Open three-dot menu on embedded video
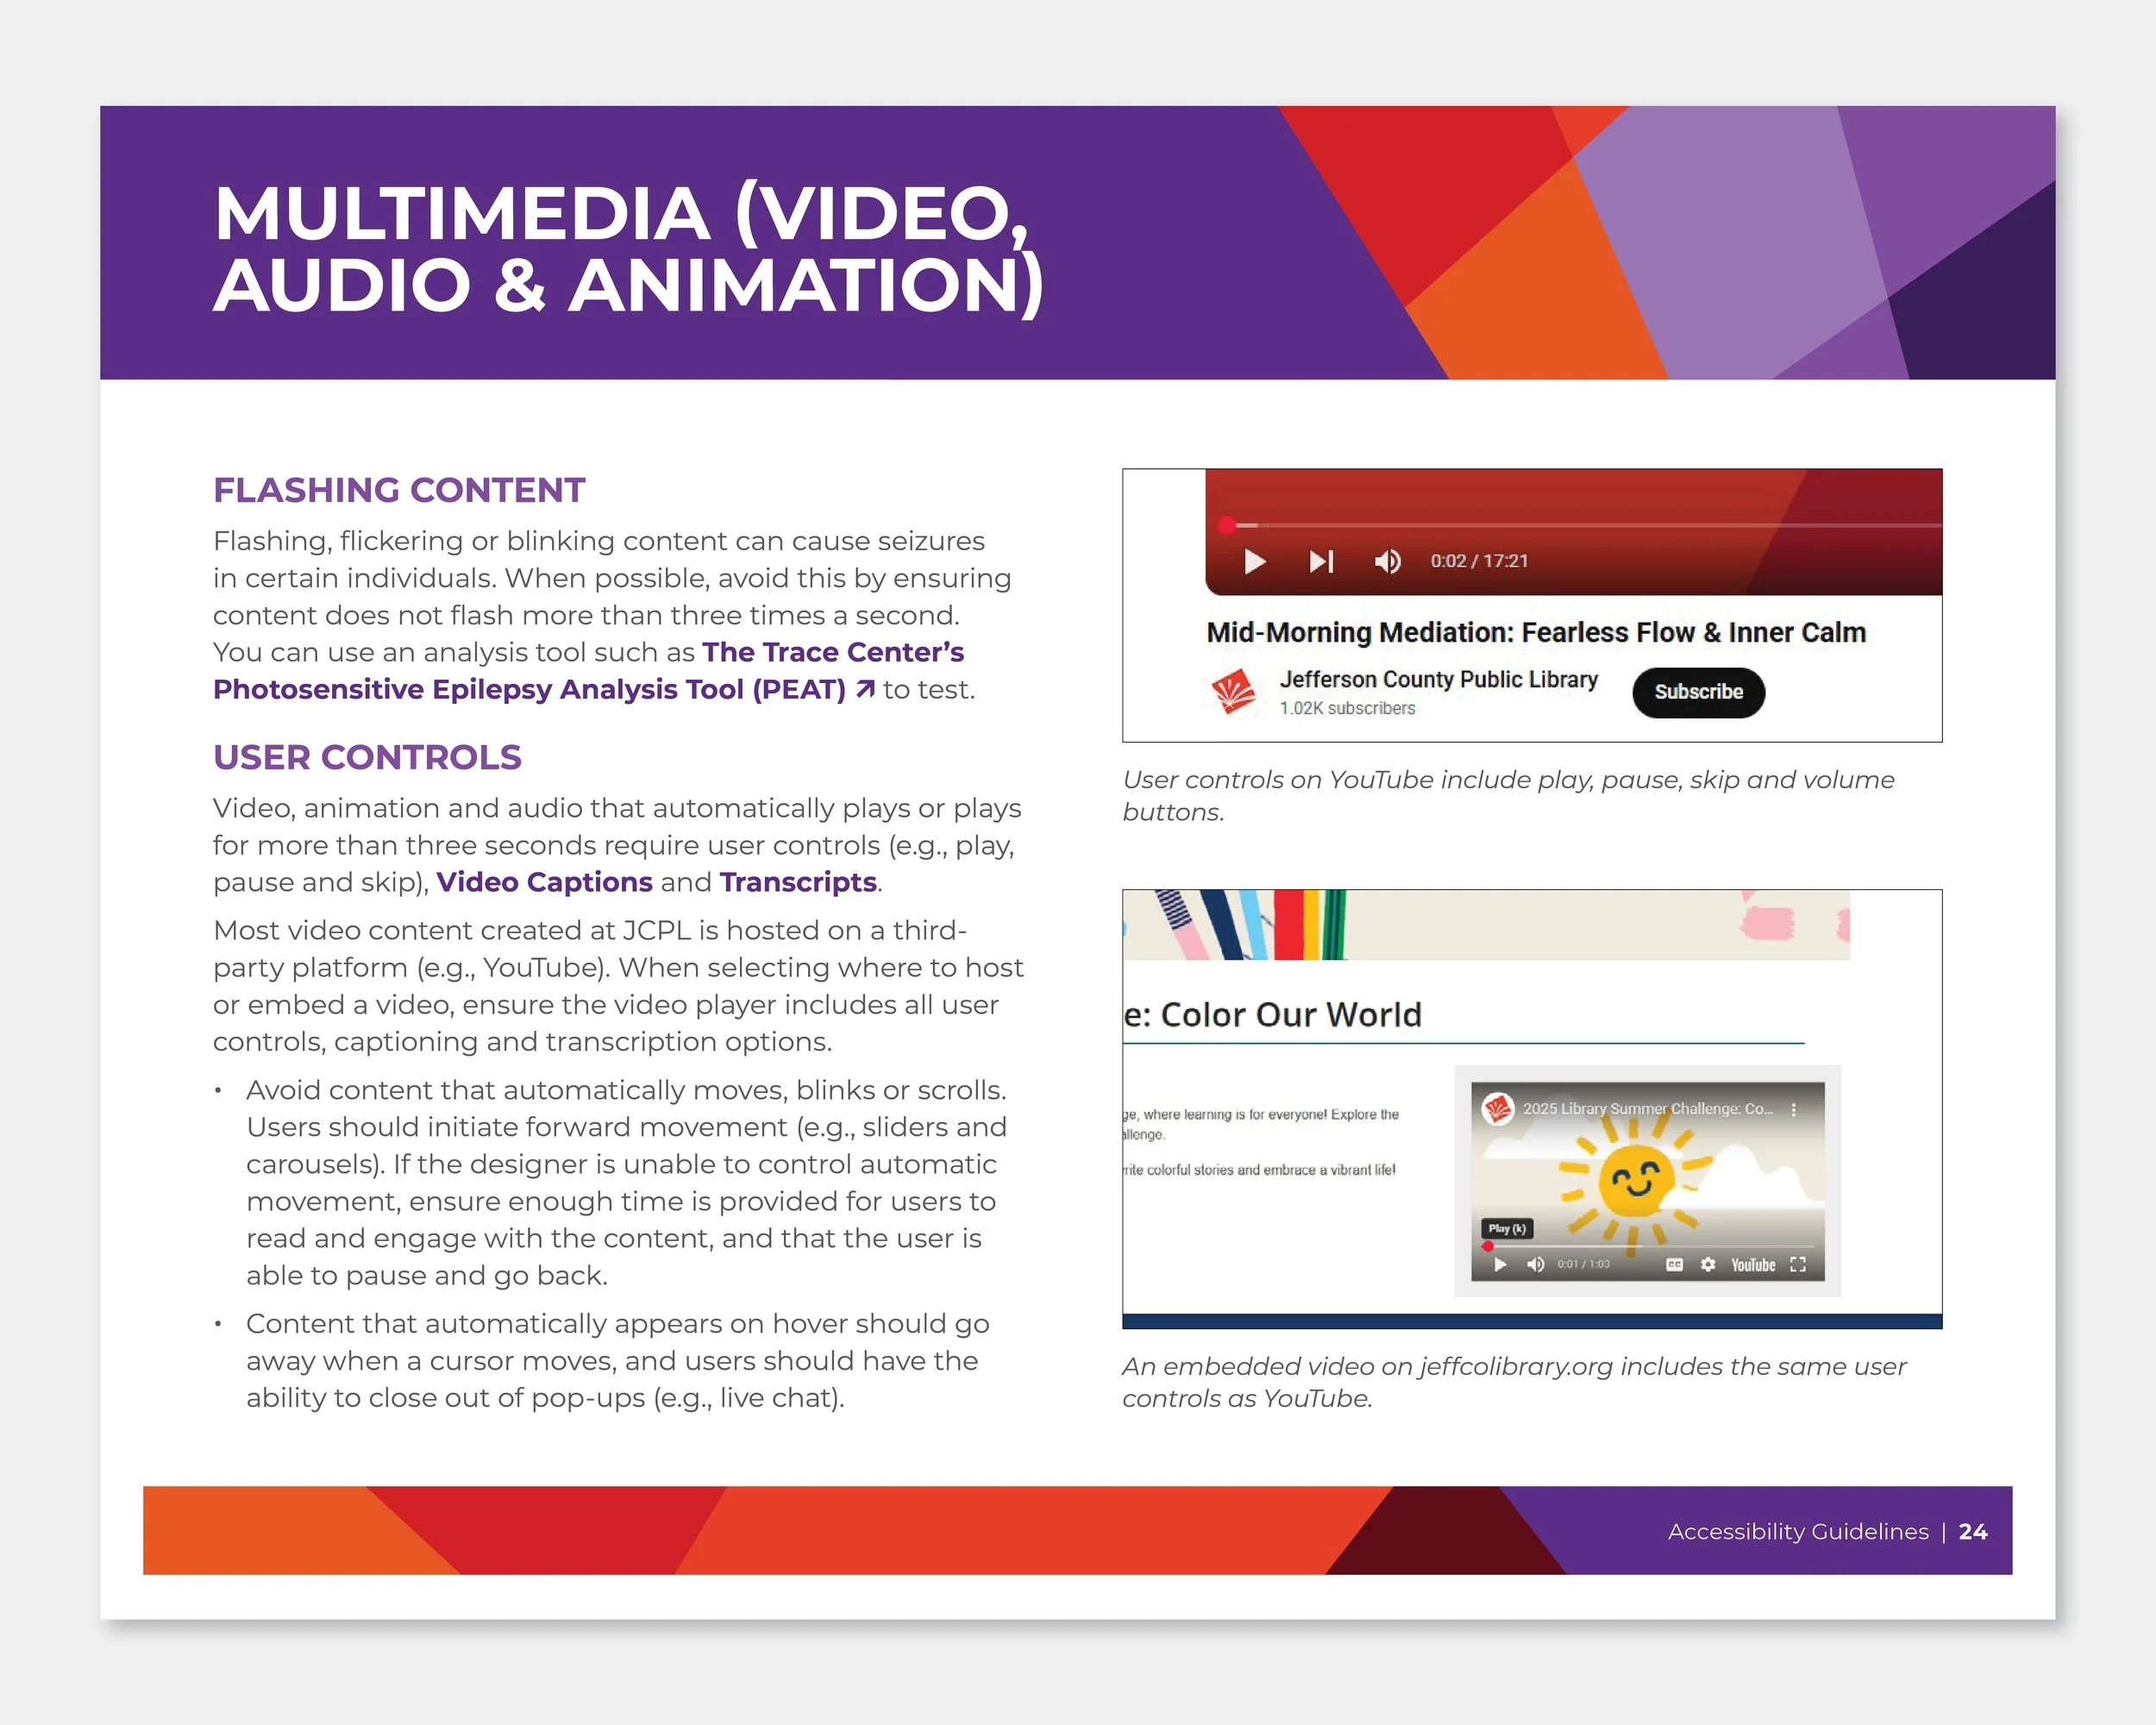Image resolution: width=2156 pixels, height=1725 pixels. tap(1794, 1110)
